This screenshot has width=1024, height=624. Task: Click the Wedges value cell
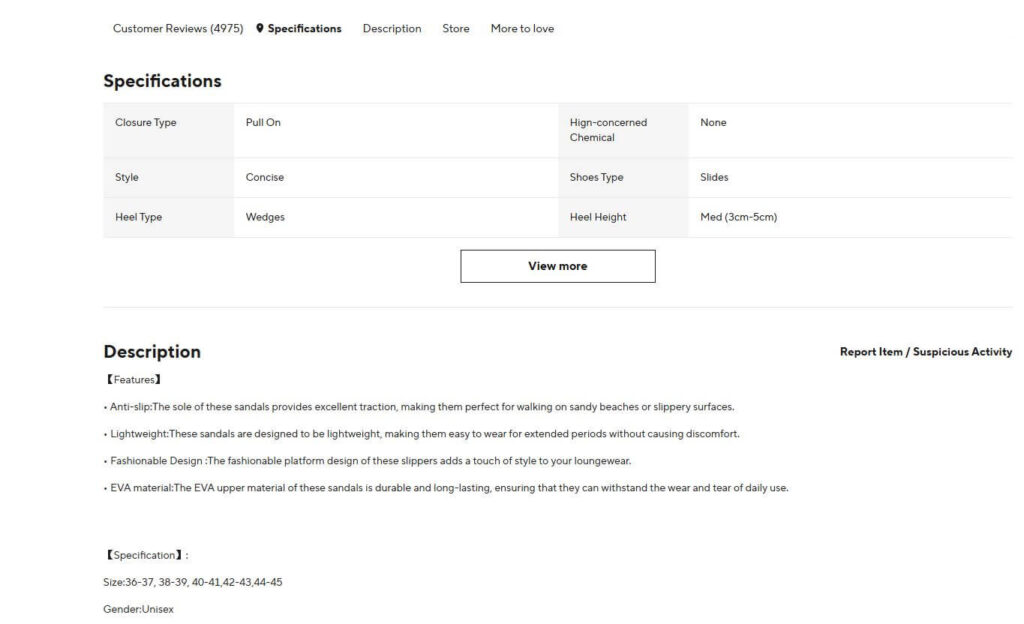tap(396, 217)
